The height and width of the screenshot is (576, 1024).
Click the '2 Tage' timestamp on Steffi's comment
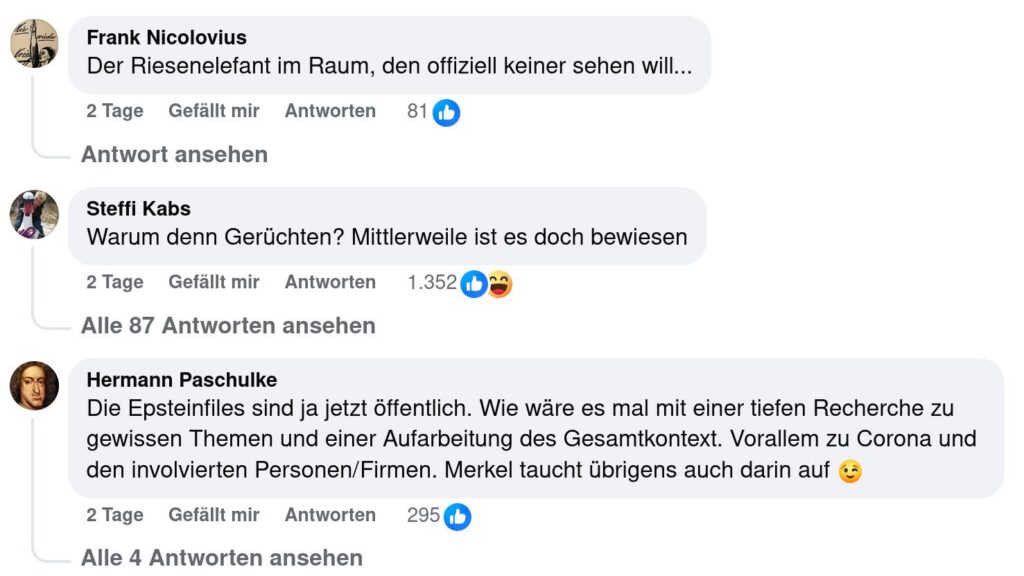[x=115, y=282]
